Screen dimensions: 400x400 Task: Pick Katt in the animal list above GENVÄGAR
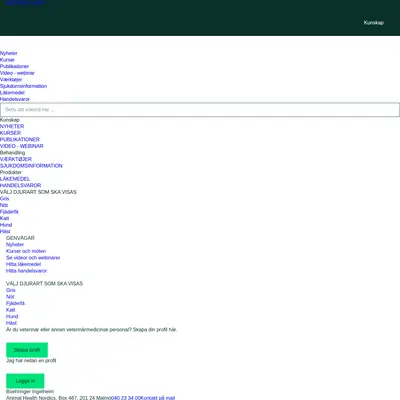[x=5, y=218]
